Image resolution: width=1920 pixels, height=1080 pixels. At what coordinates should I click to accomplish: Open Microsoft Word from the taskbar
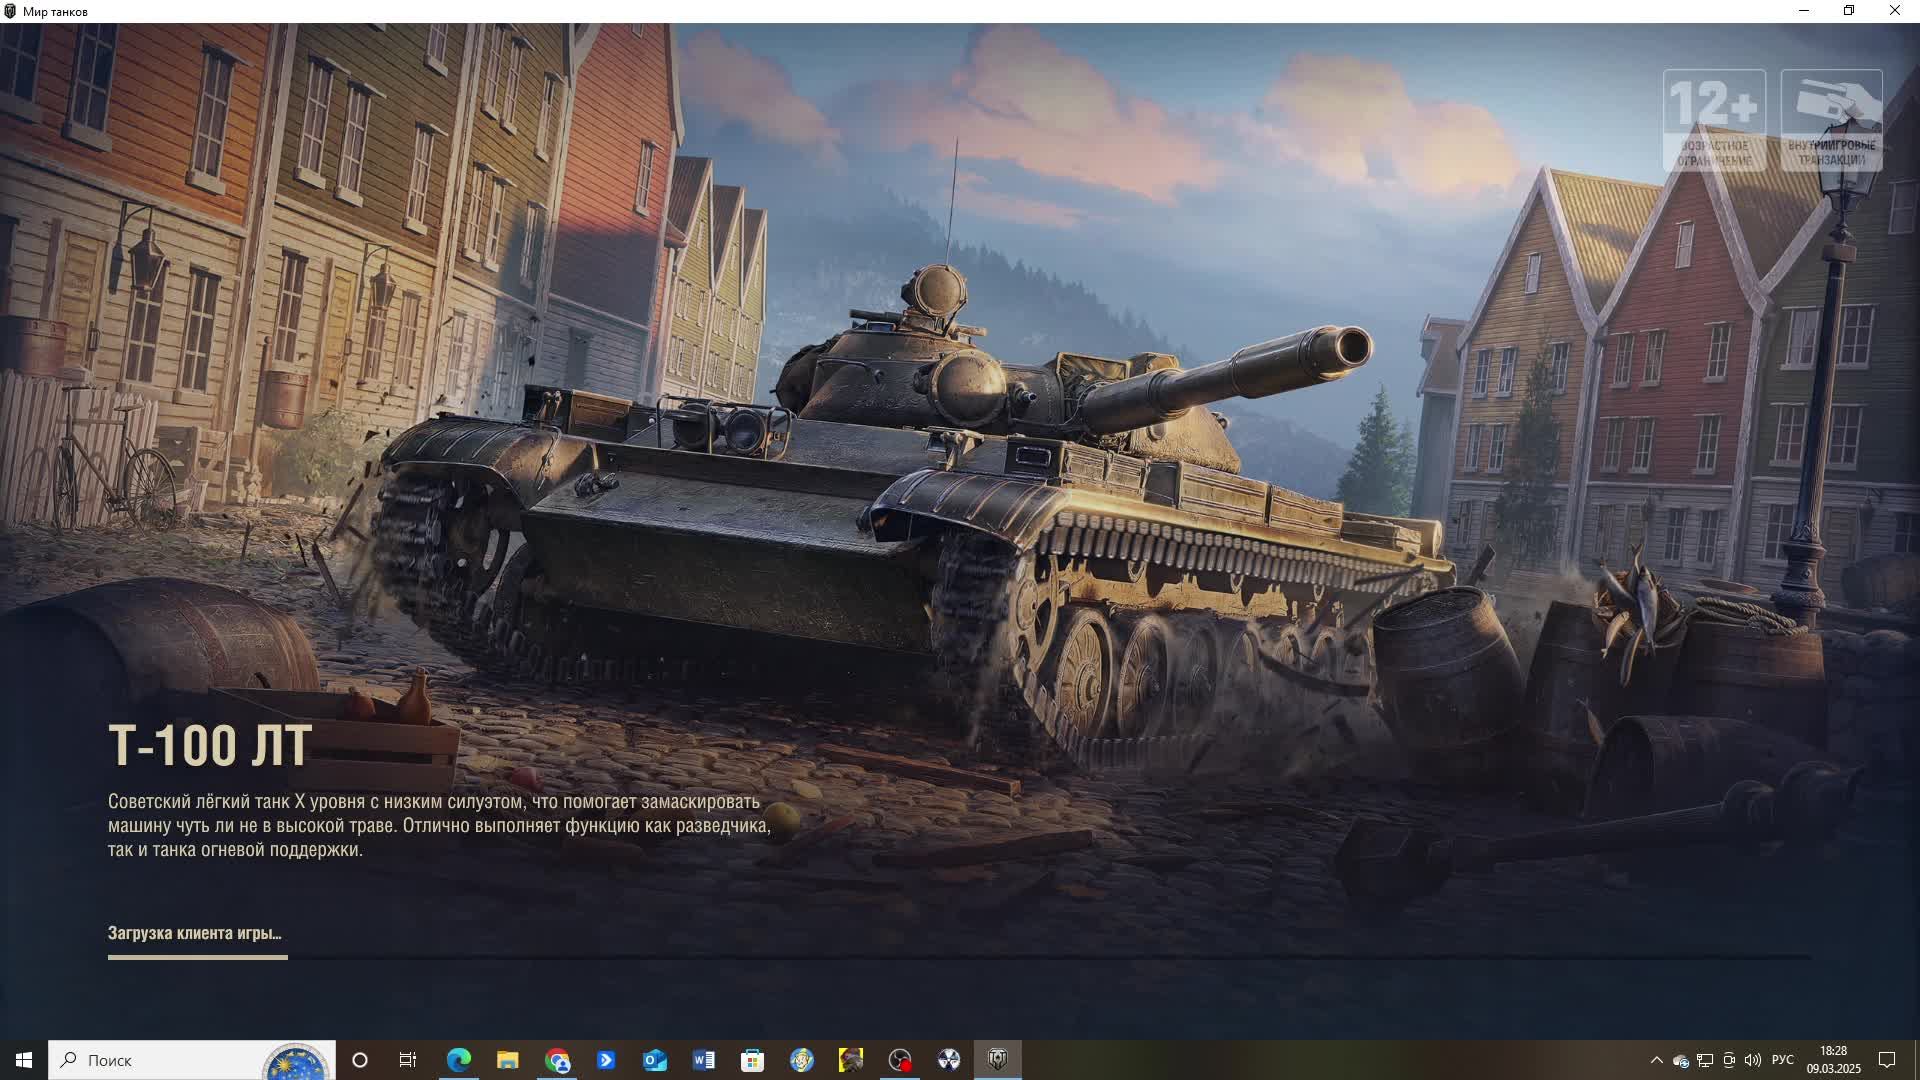[704, 1060]
